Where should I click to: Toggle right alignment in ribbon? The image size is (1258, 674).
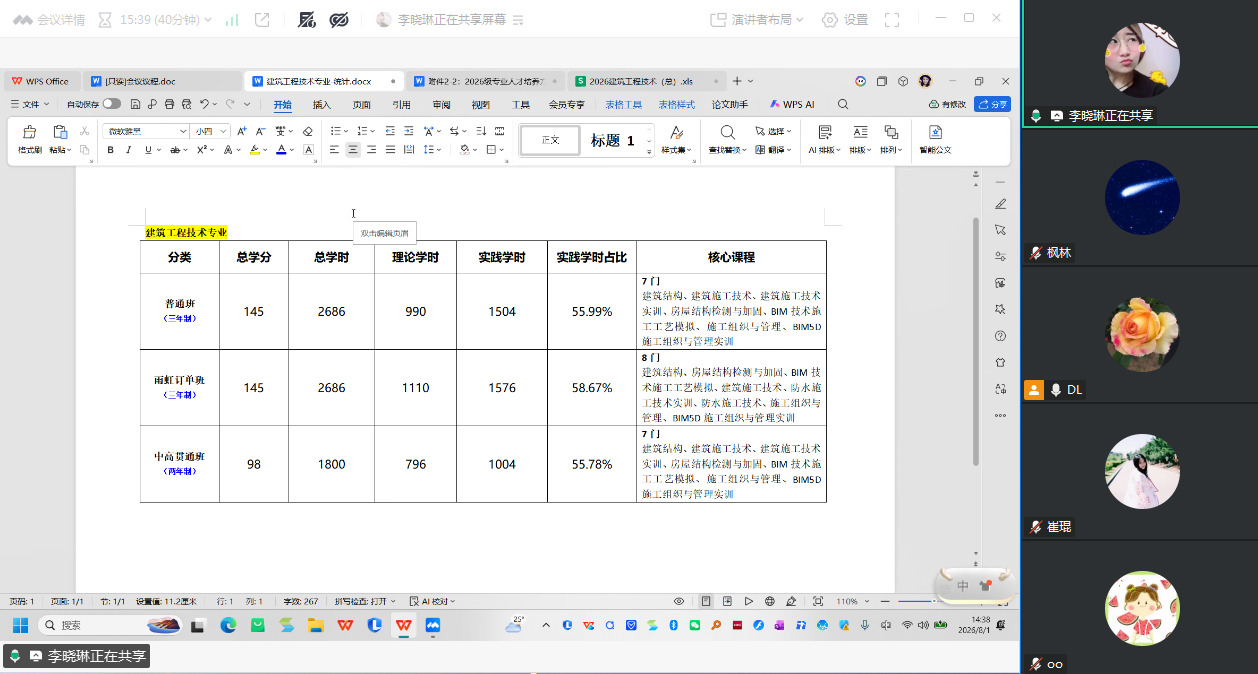(372, 150)
